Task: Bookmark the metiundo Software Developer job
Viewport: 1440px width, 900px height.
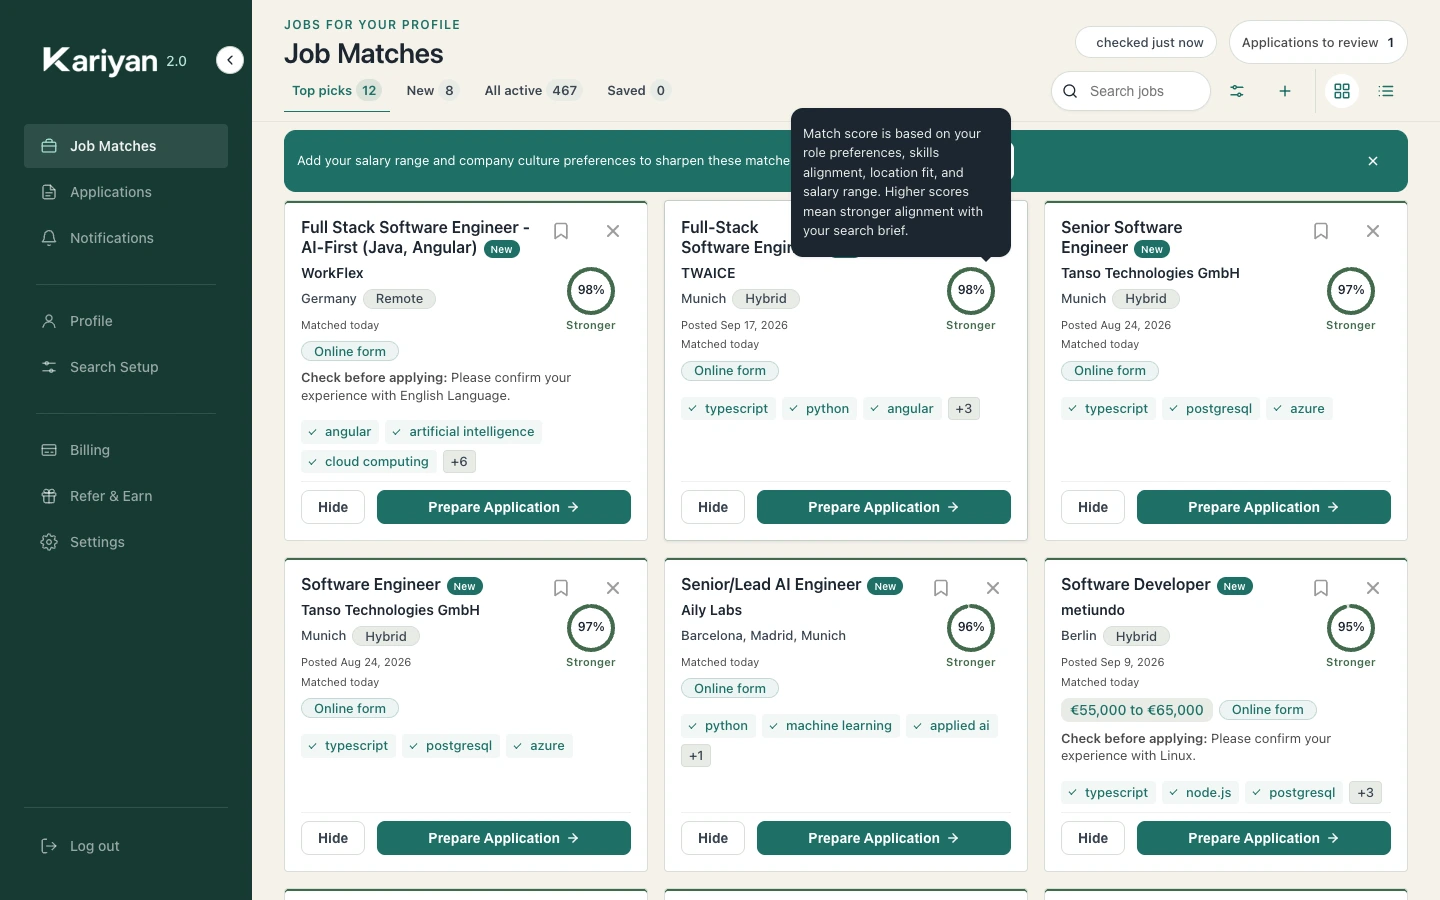Action: 1321,588
